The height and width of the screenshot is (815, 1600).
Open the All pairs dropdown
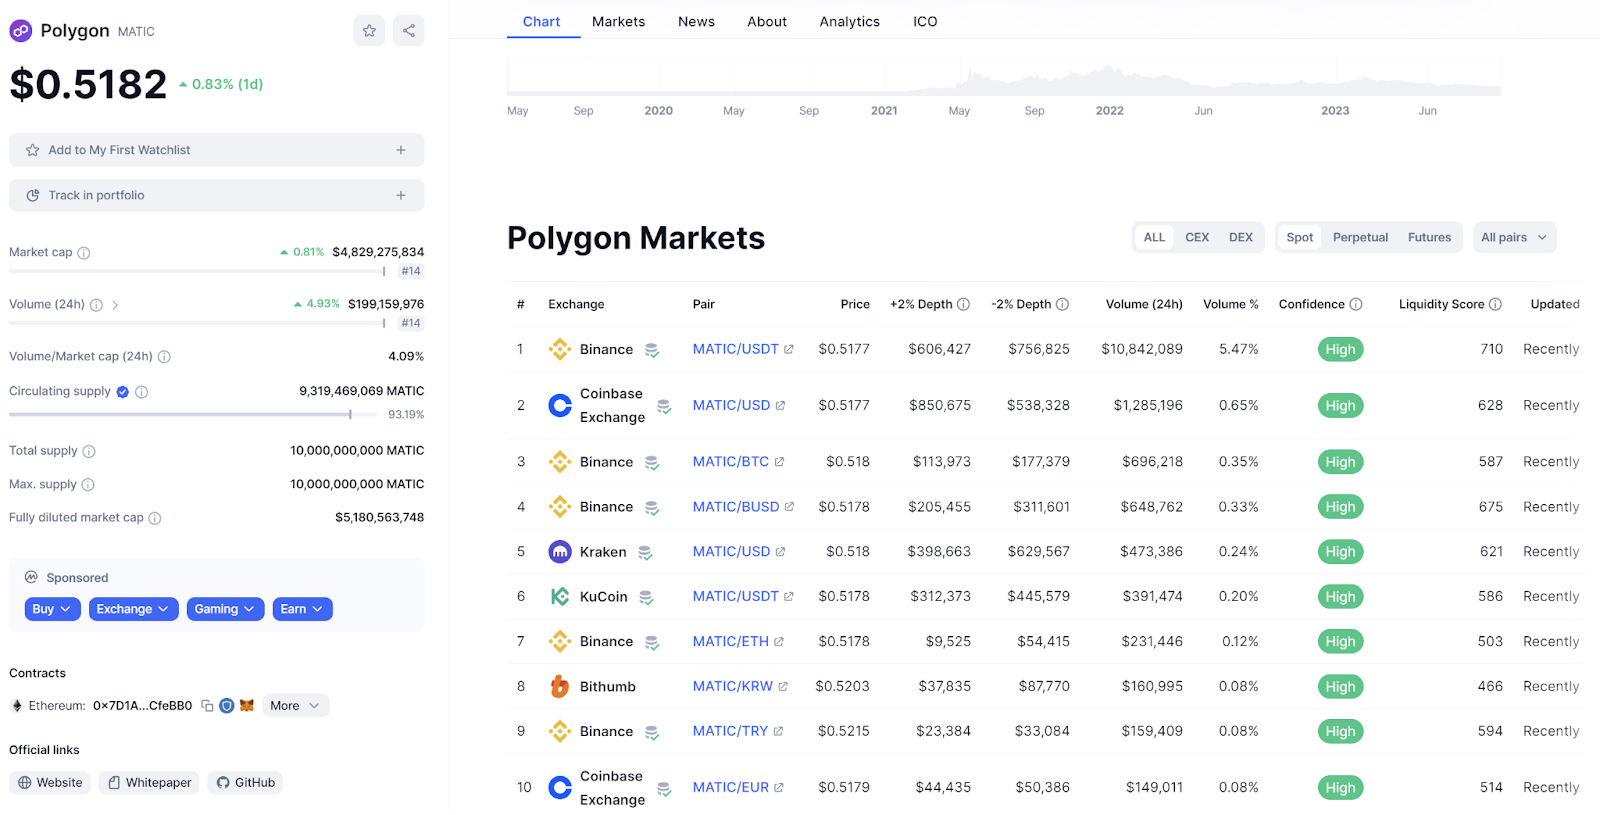(x=1514, y=238)
